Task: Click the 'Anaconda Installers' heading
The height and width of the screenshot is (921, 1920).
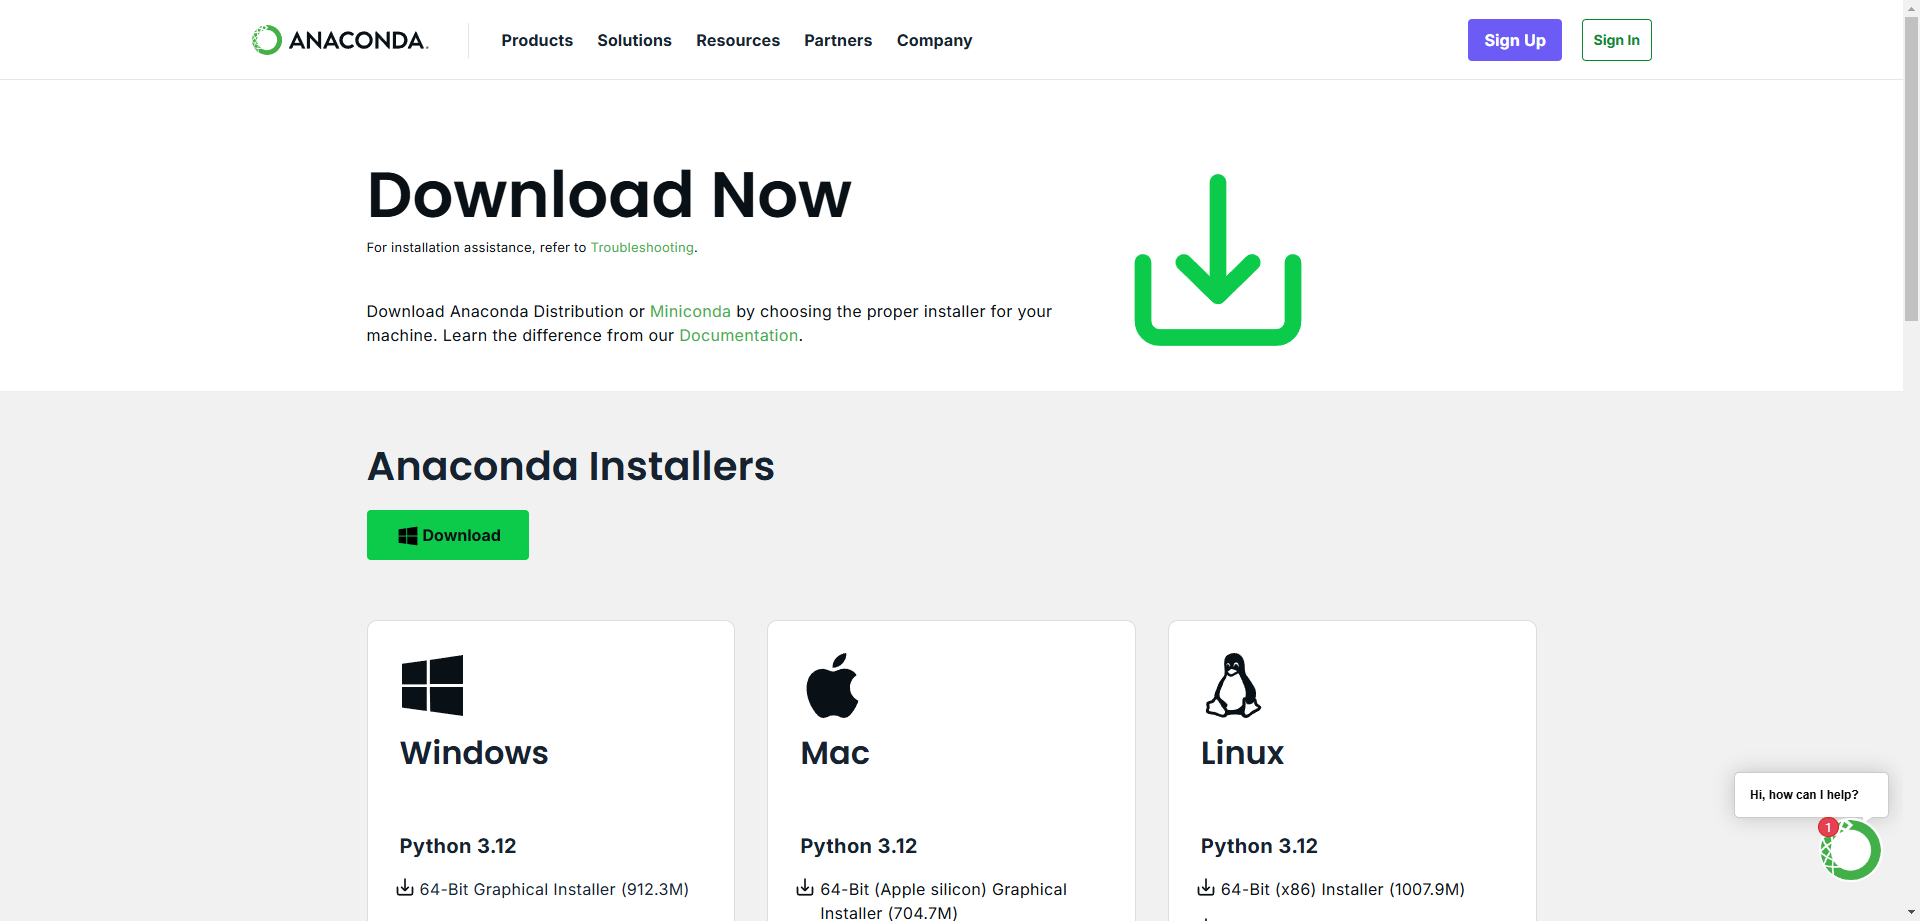Action: (570, 466)
